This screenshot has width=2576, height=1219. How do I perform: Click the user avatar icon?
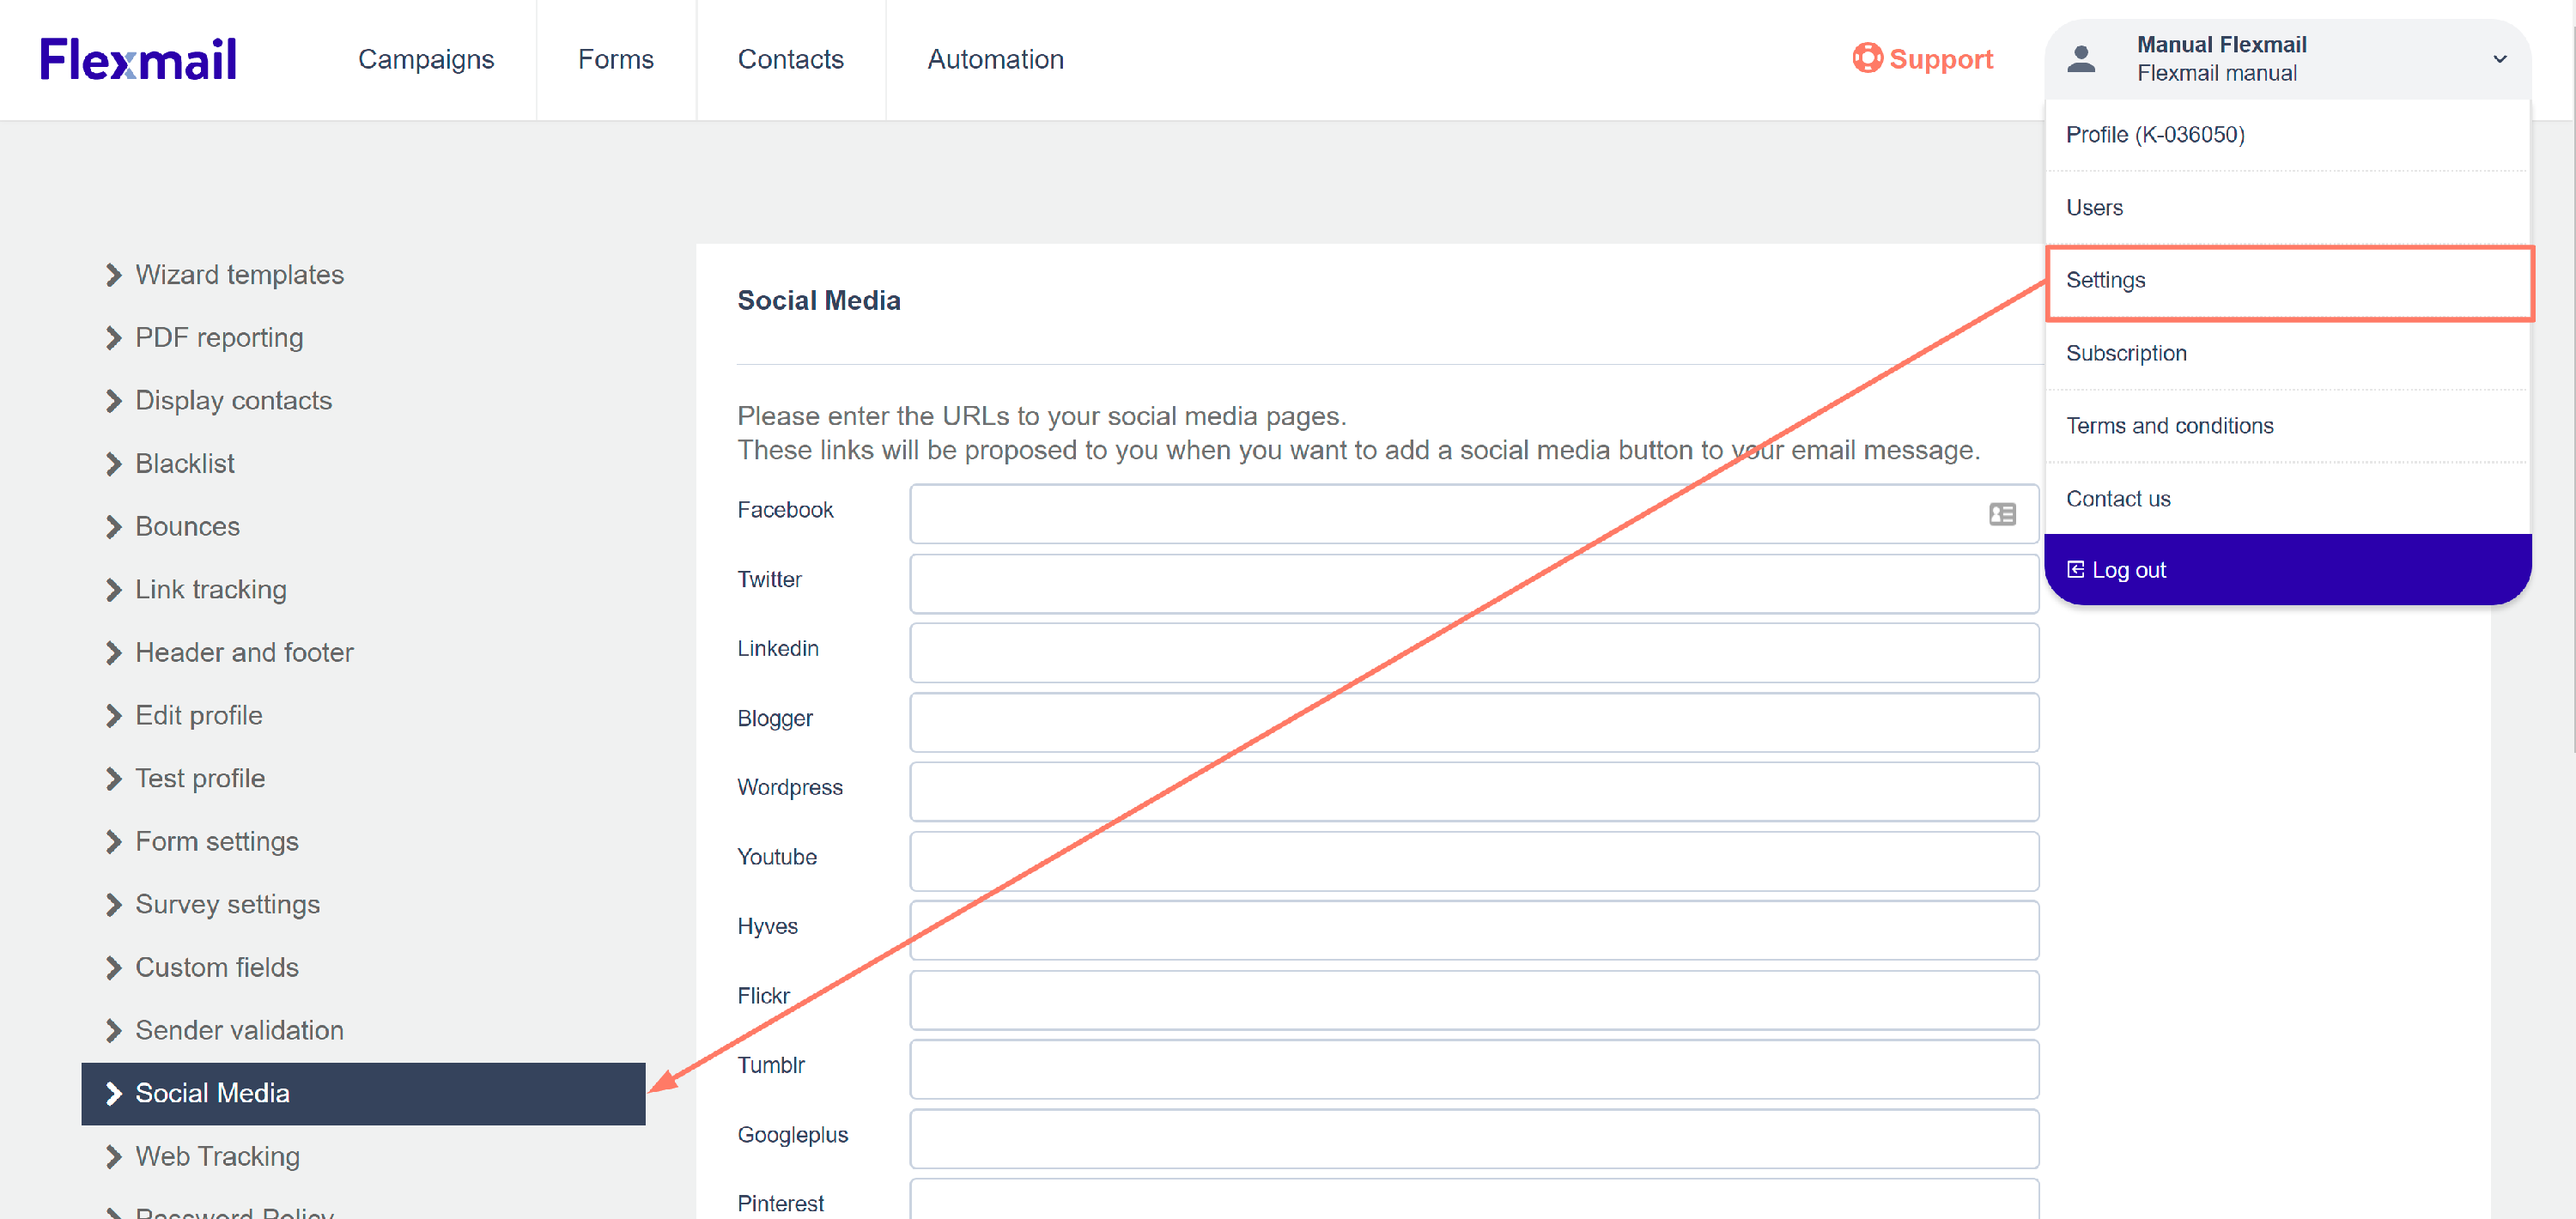[x=2081, y=59]
